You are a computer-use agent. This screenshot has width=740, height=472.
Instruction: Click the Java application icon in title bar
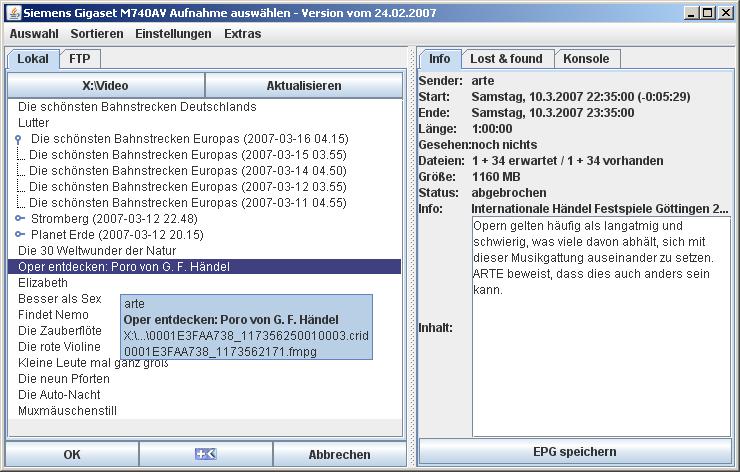pyautogui.click(x=14, y=12)
